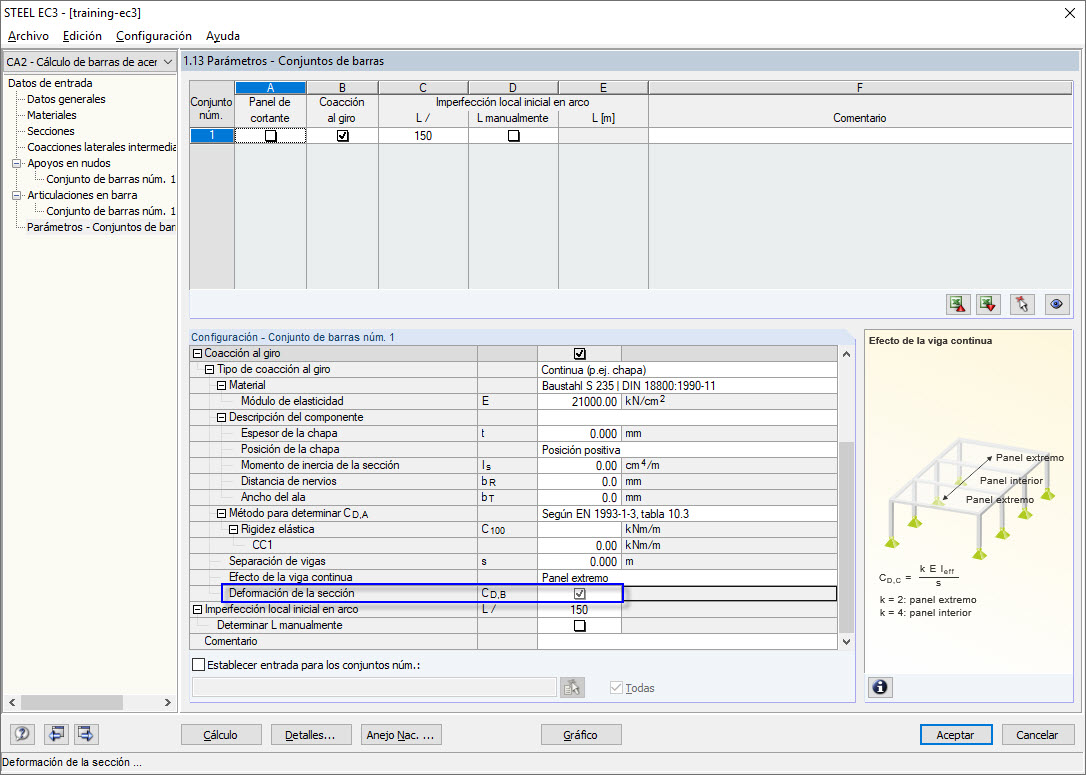The image size is (1086, 775).
Task: Click the pick-in-graphic cursor icon
Action: (x=1021, y=304)
